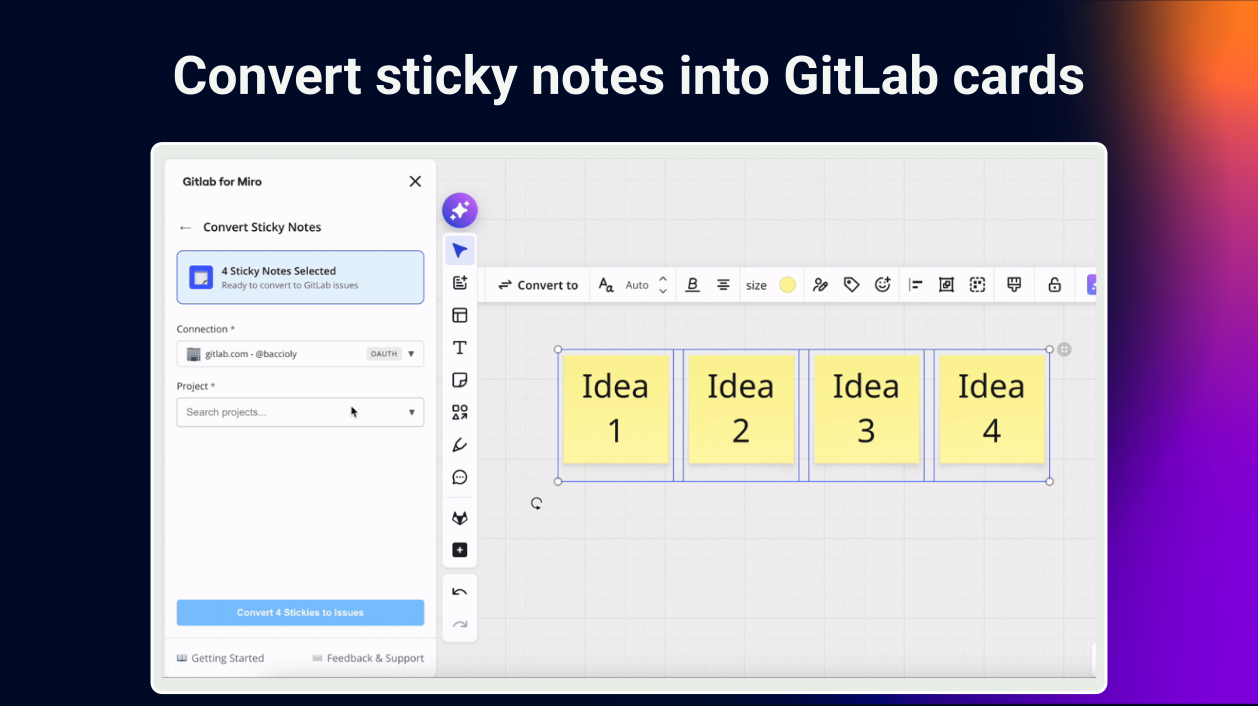Select the Comment tool
The height and width of the screenshot is (706, 1258).
[x=460, y=477]
